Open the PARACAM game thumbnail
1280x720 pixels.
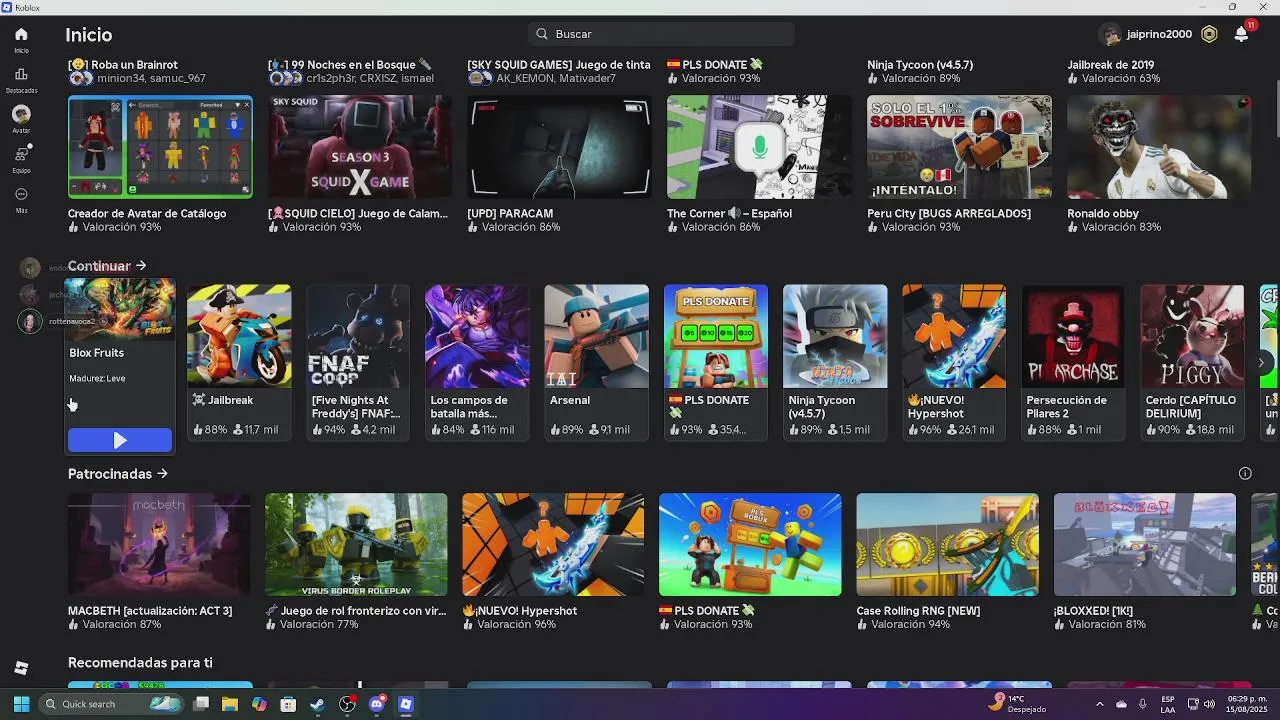pyautogui.click(x=560, y=147)
